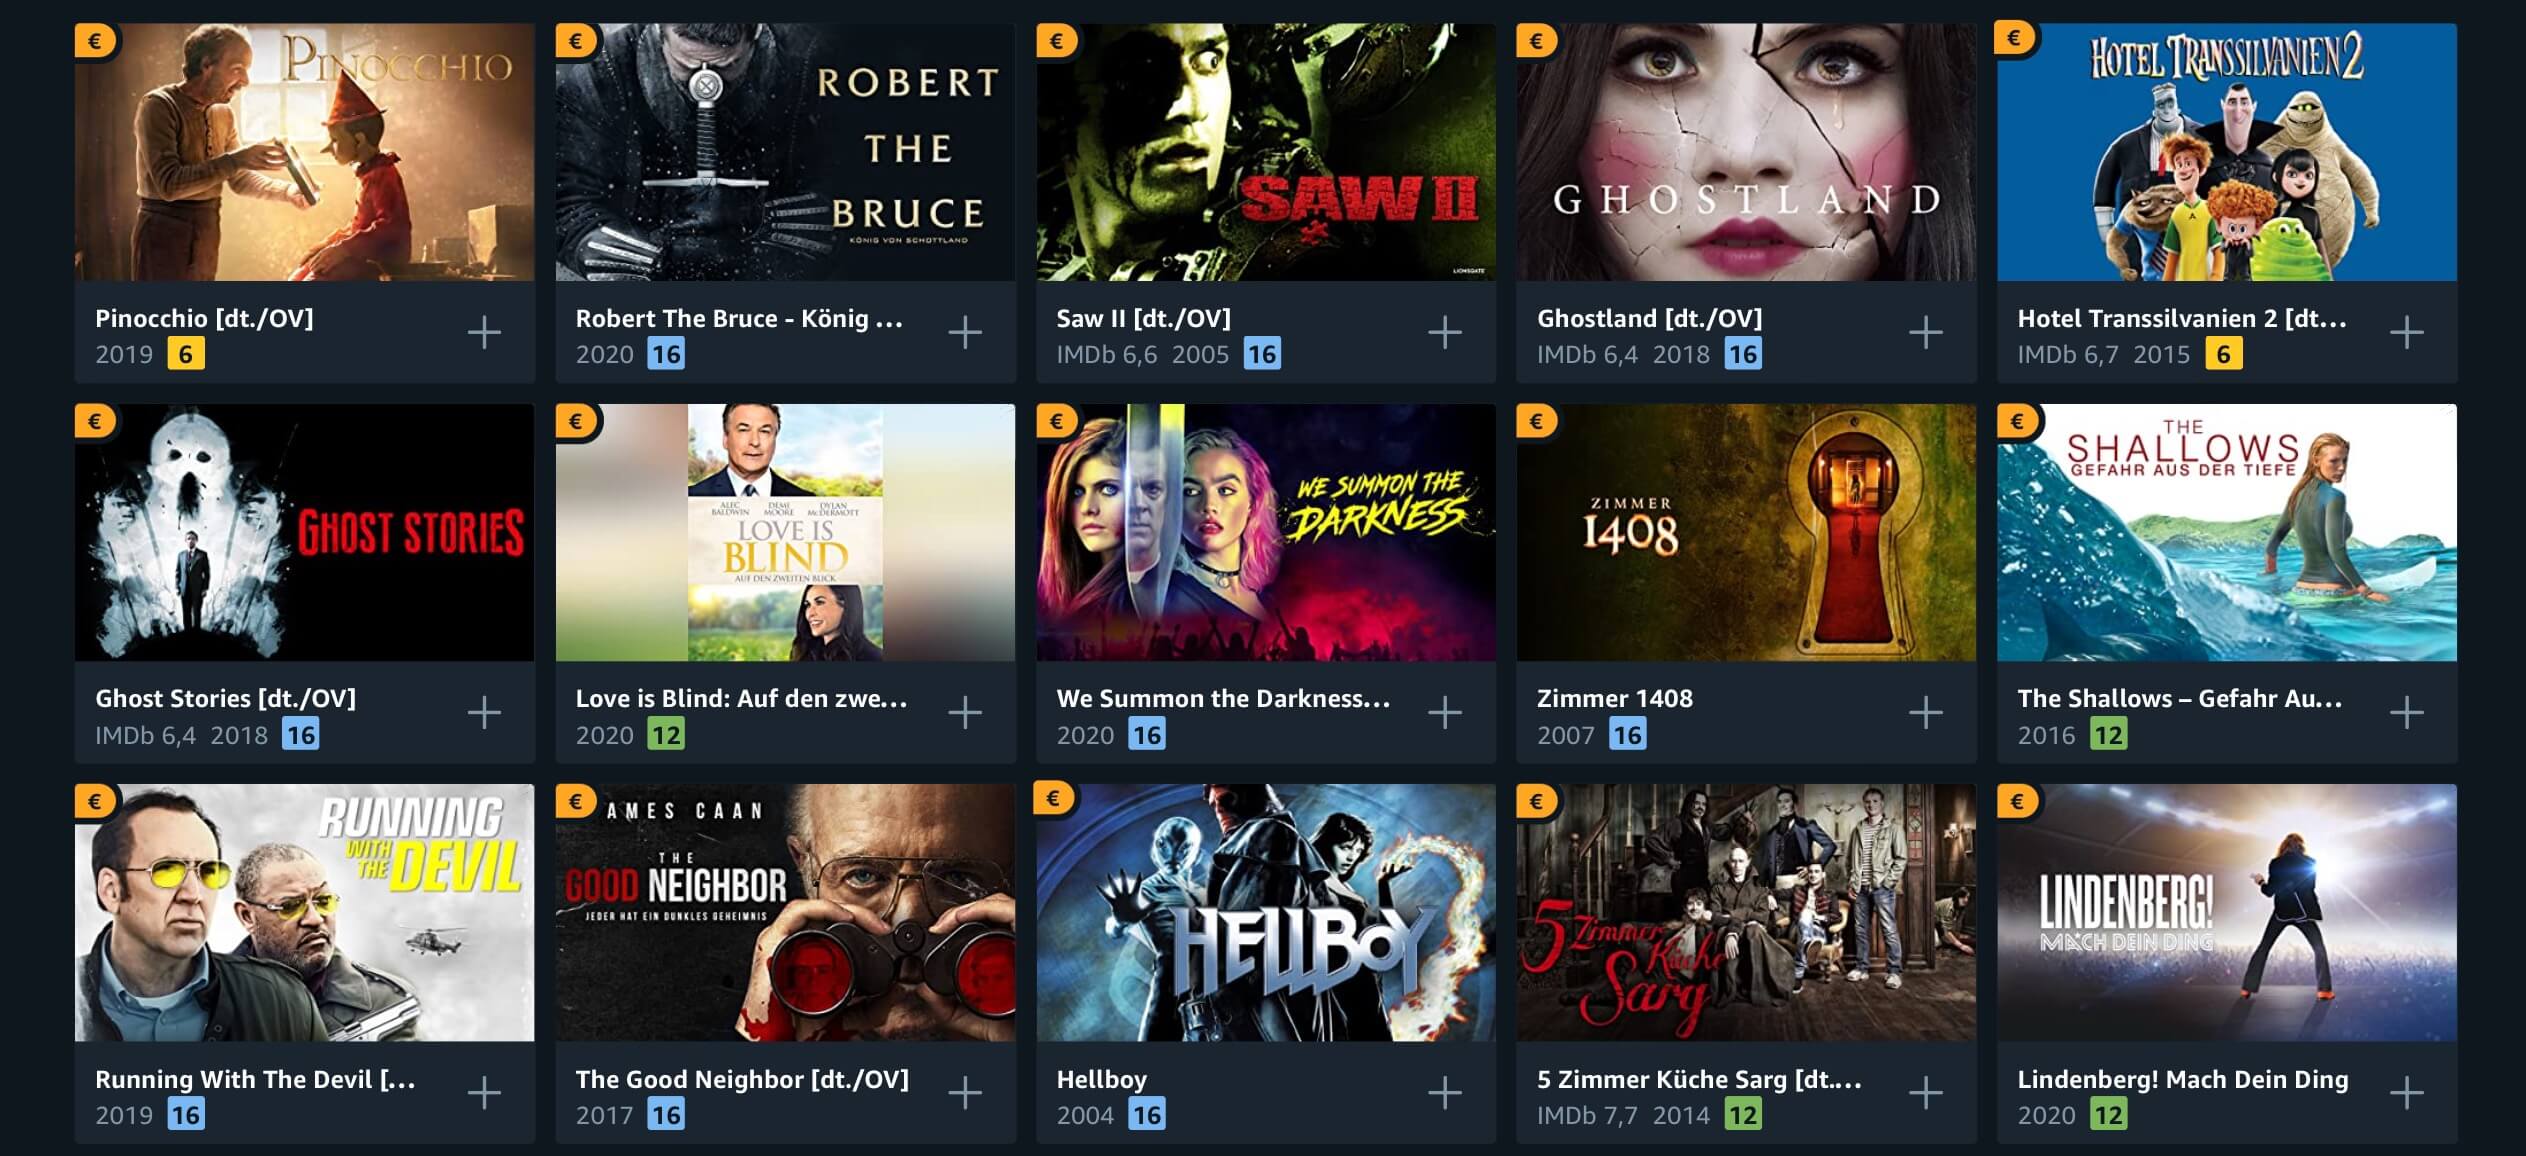Open the Hellboy movie poster
The height and width of the screenshot is (1156, 2526).
(x=1266, y=913)
